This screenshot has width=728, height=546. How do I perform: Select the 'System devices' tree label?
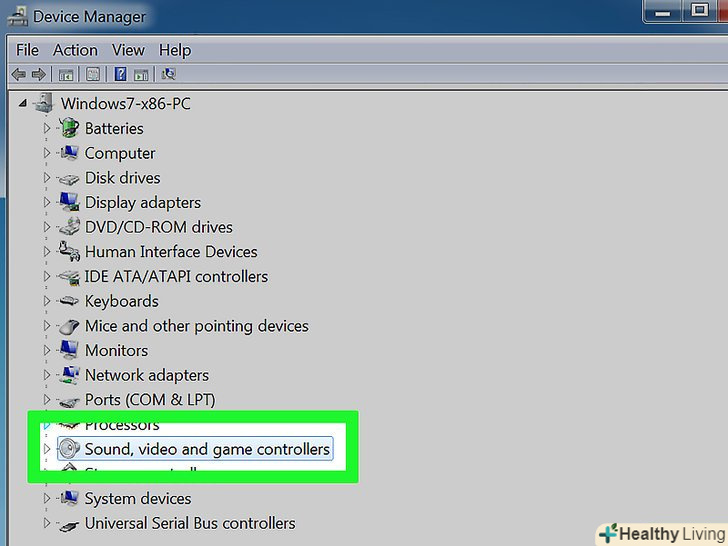pyautogui.click(x=138, y=498)
